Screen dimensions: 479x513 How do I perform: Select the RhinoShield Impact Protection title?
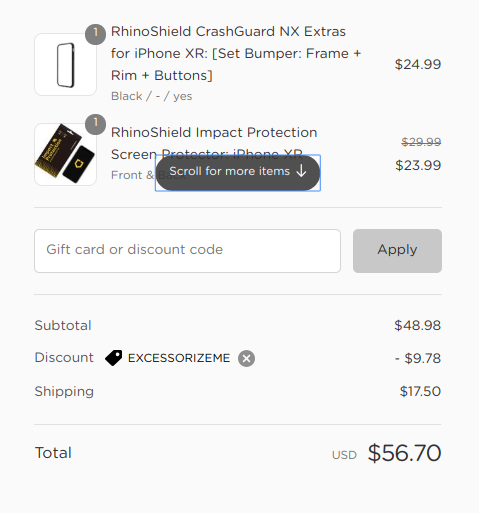click(214, 143)
